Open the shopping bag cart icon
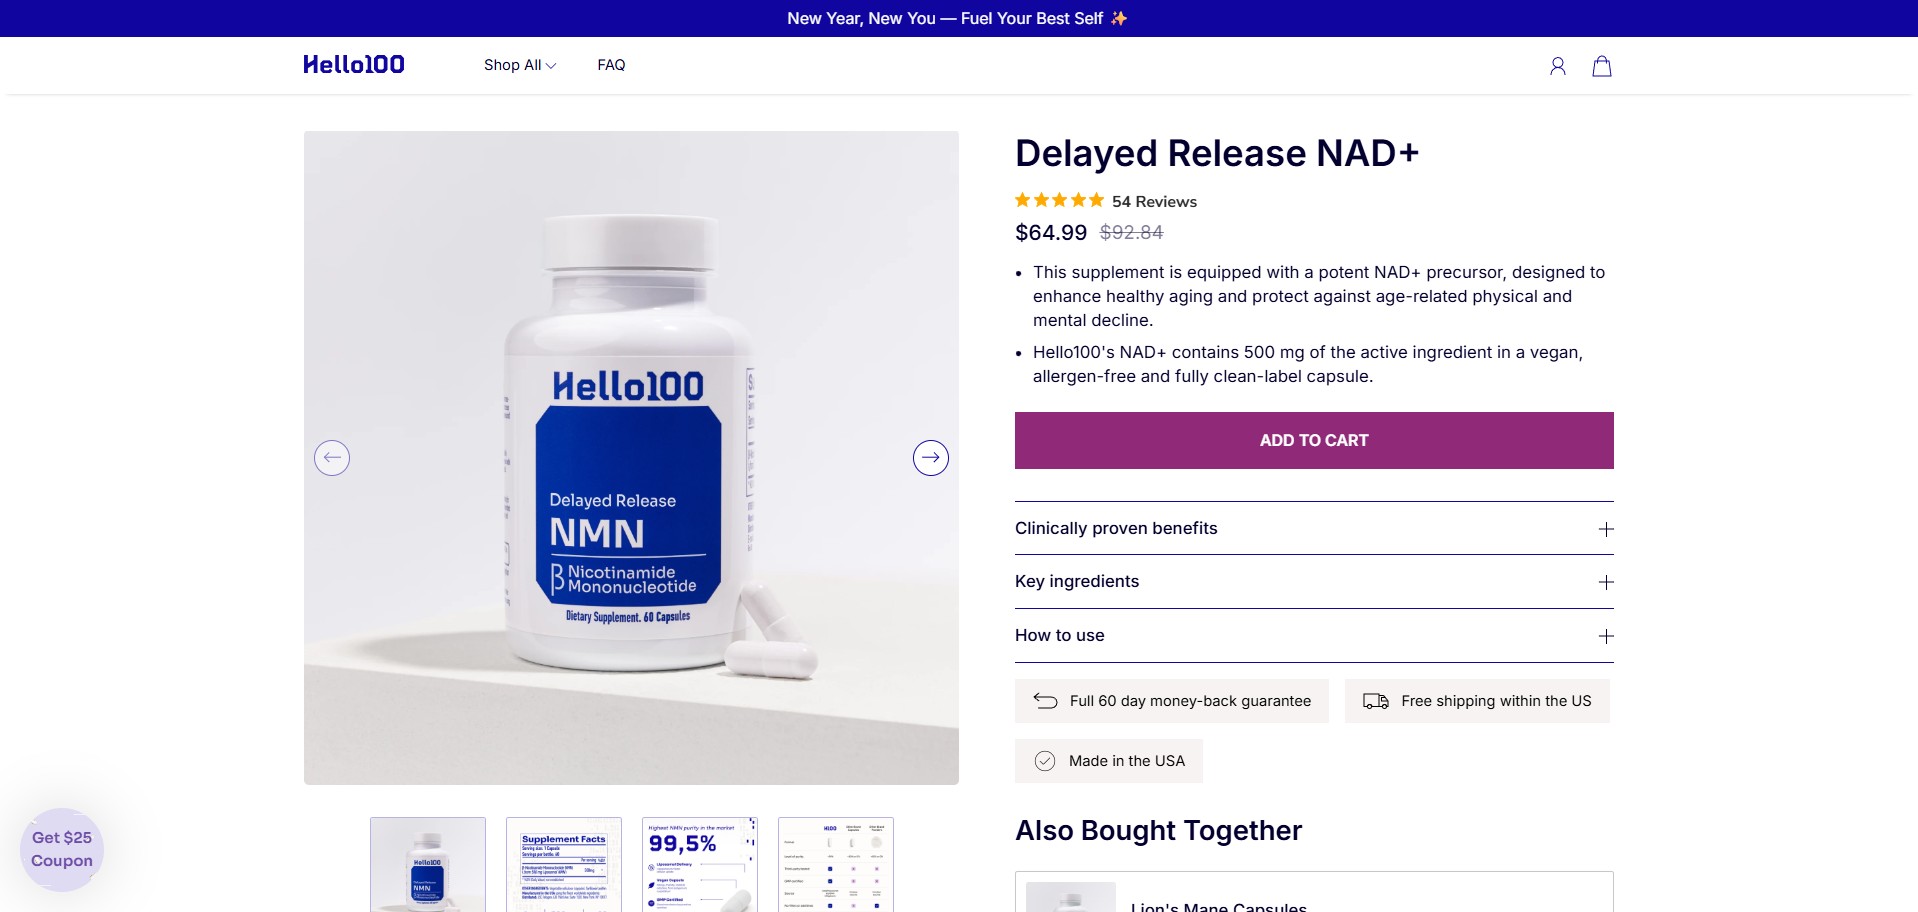Viewport: 1918px width, 912px height. click(x=1602, y=66)
